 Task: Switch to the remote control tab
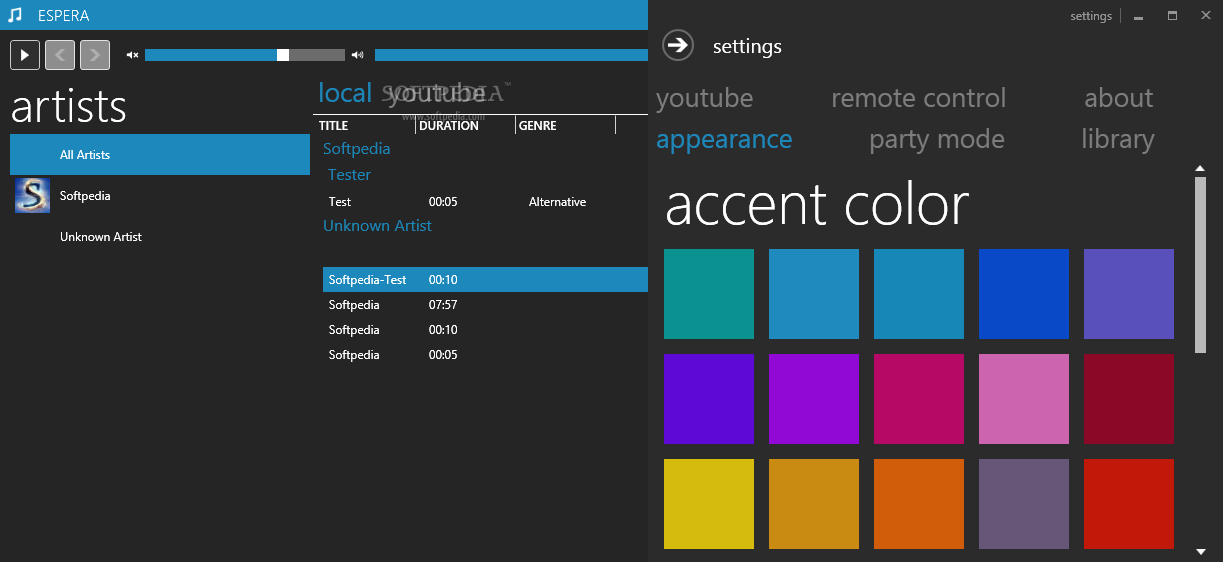coord(918,98)
